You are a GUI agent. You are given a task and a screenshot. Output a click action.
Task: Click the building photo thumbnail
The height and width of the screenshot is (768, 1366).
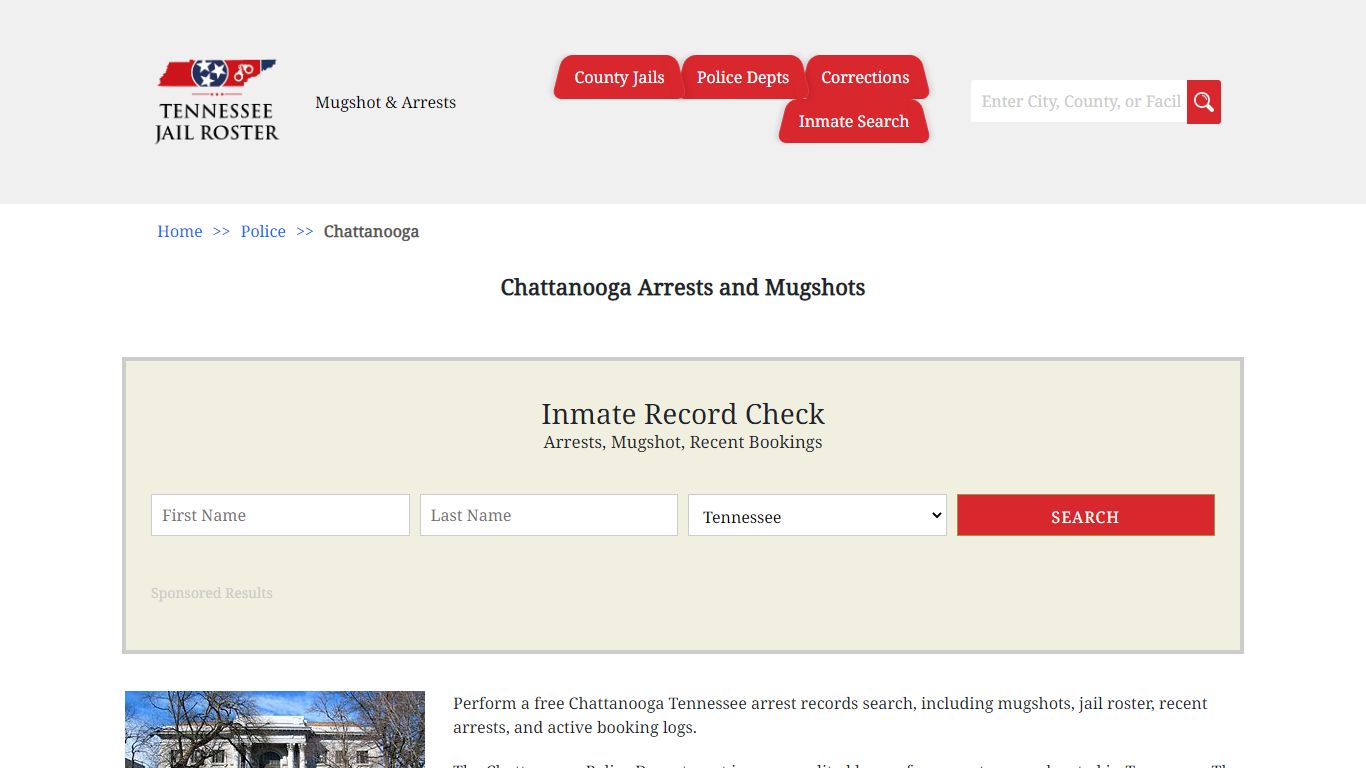275,729
